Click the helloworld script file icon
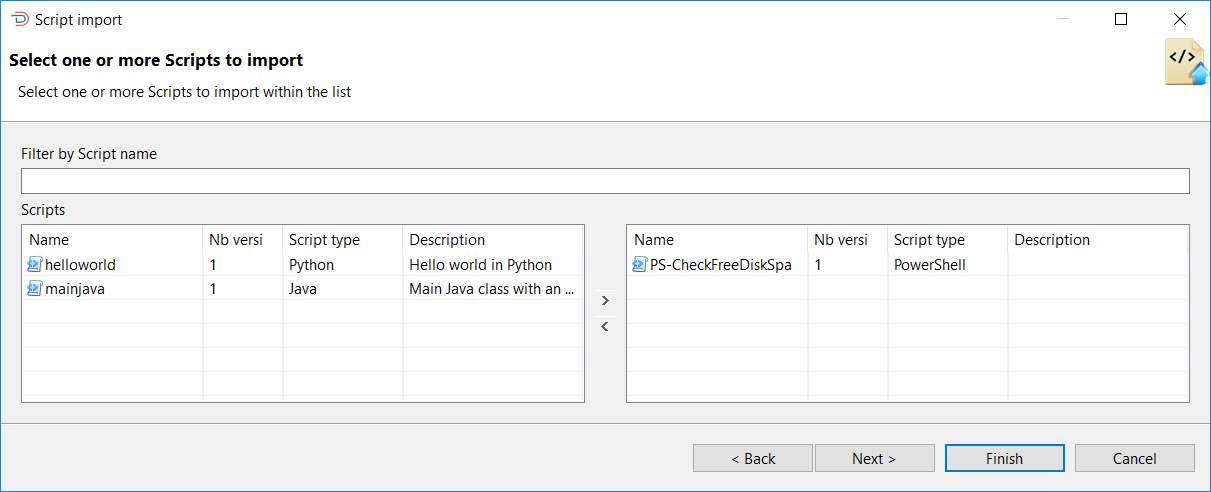Image resolution: width=1211 pixels, height=492 pixels. click(35, 265)
